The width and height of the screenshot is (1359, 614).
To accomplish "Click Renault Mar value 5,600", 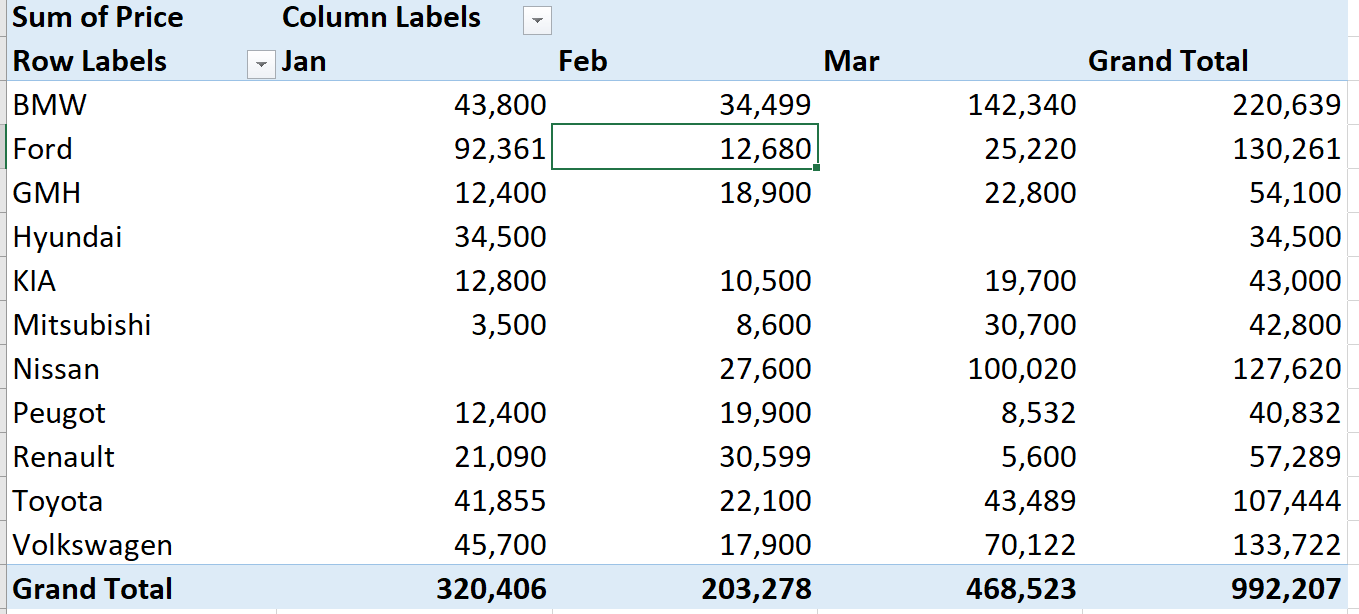I will coord(1038,457).
